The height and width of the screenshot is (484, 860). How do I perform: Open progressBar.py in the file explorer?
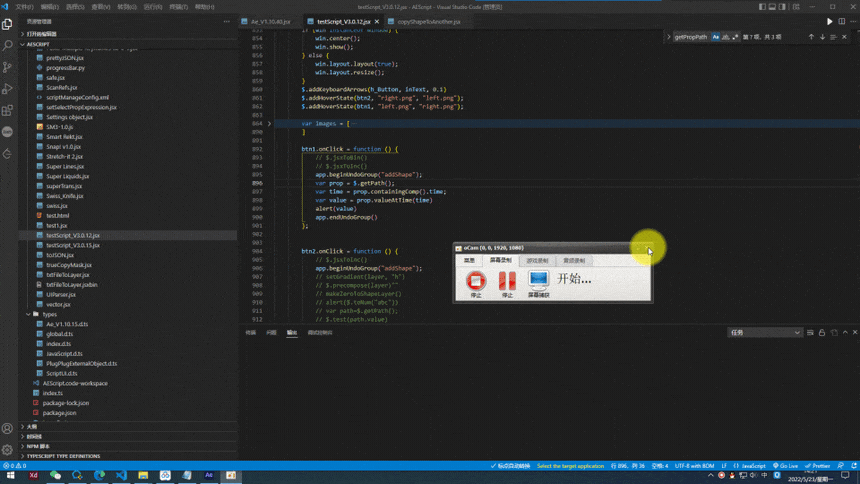pos(65,68)
